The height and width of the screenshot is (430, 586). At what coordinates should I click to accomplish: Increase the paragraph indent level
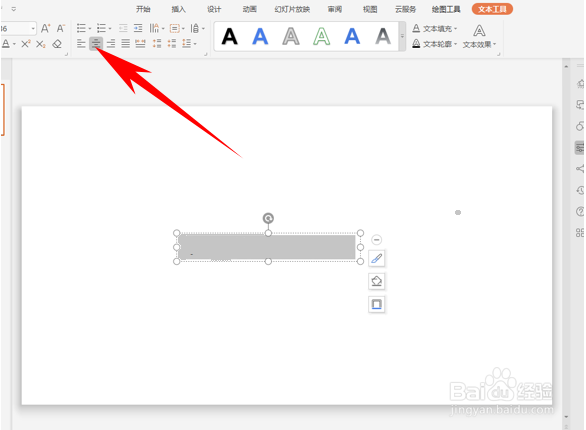click(138, 28)
